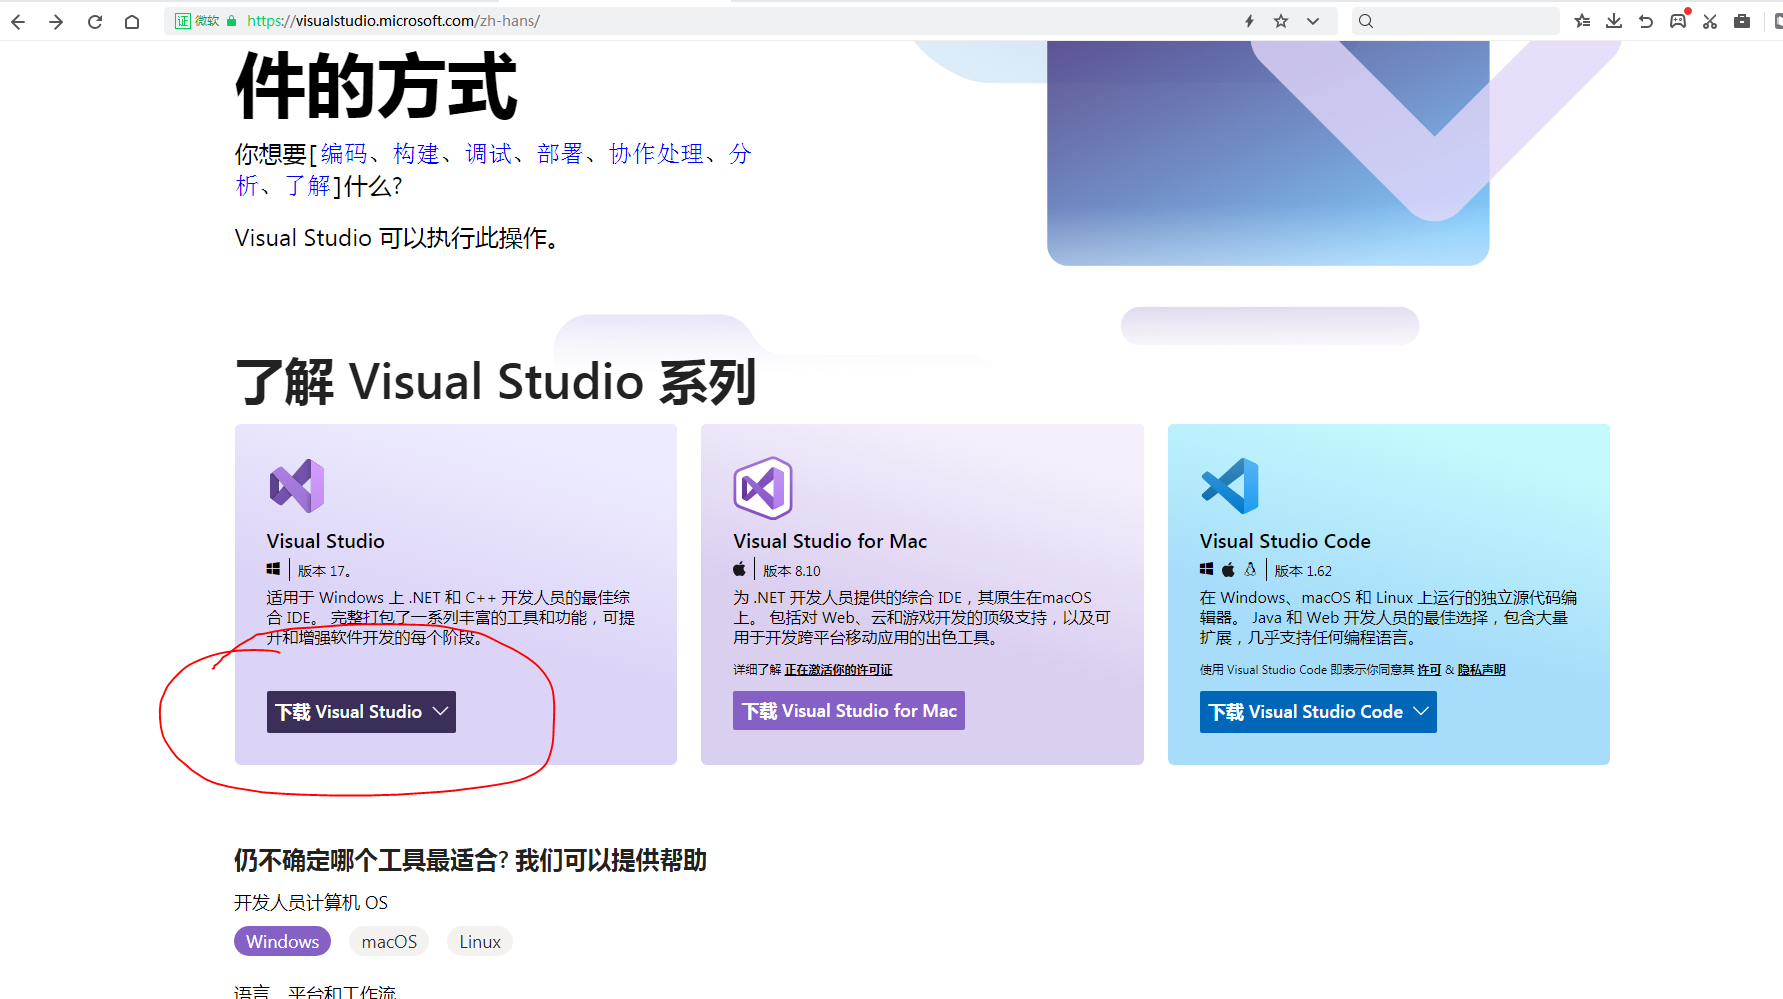The width and height of the screenshot is (1783, 999).
Task: Click the Linux penguin icon under Visual Studio Code
Action: tap(1251, 568)
